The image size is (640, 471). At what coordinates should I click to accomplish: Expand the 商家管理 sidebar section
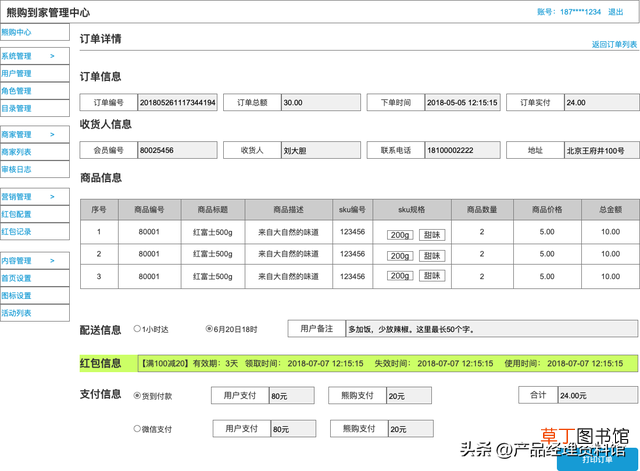click(x=35, y=134)
